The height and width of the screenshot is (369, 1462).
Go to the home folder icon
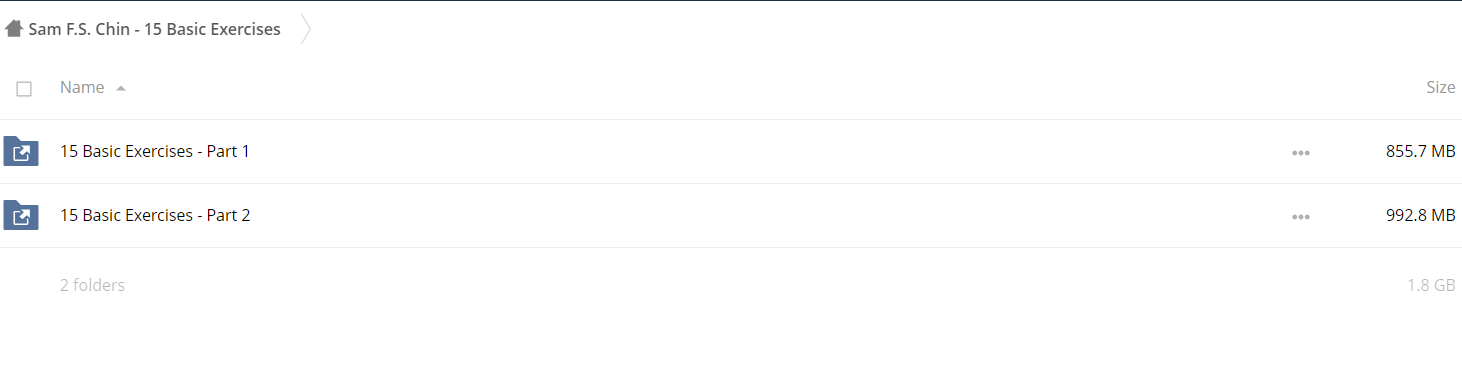point(14,29)
